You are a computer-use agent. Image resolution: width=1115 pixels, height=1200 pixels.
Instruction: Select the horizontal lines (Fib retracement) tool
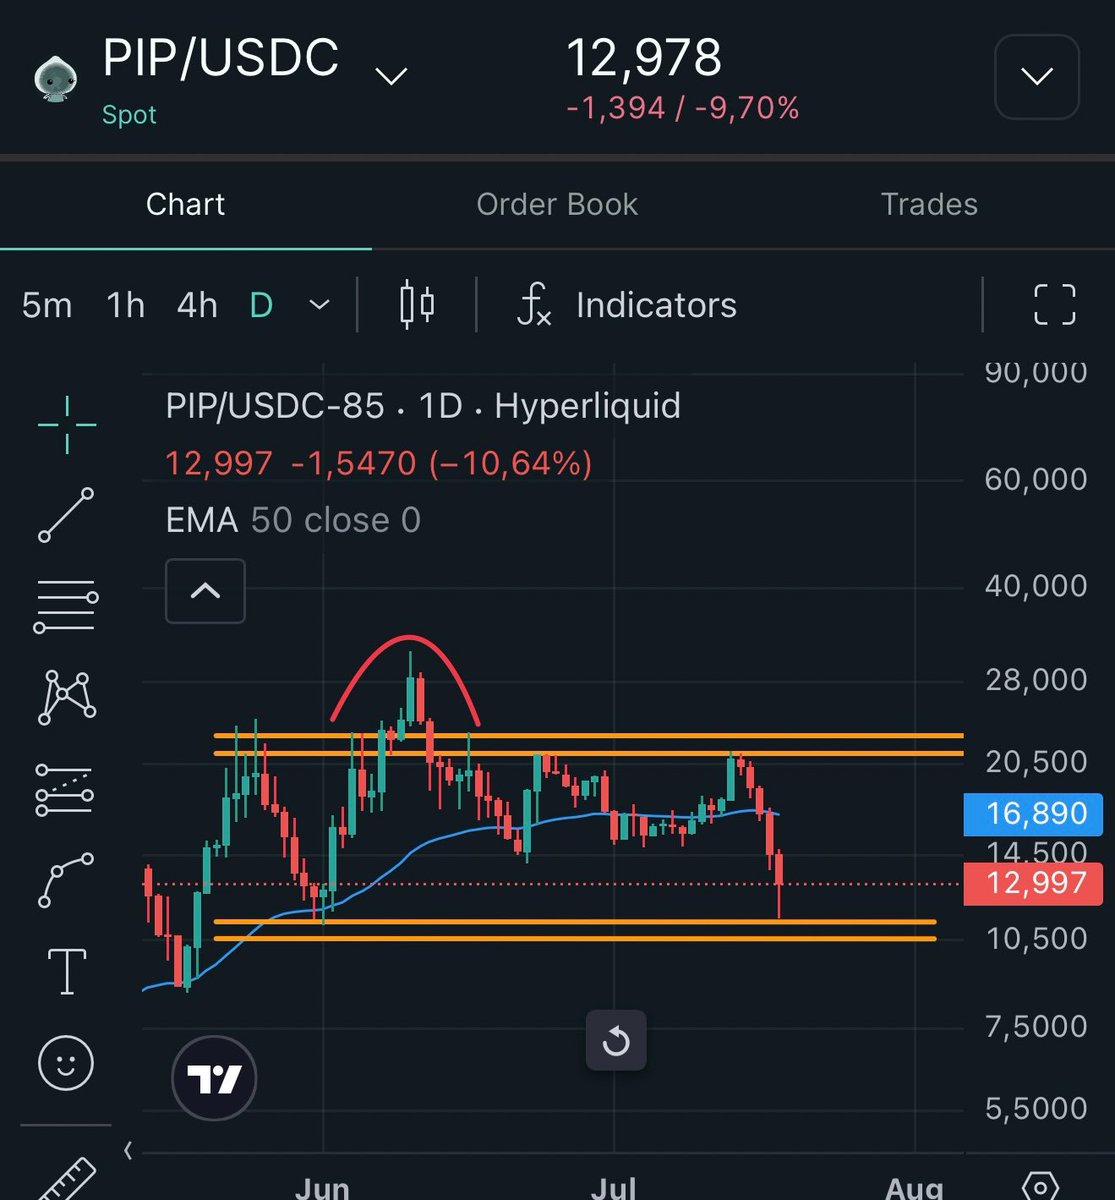66,606
